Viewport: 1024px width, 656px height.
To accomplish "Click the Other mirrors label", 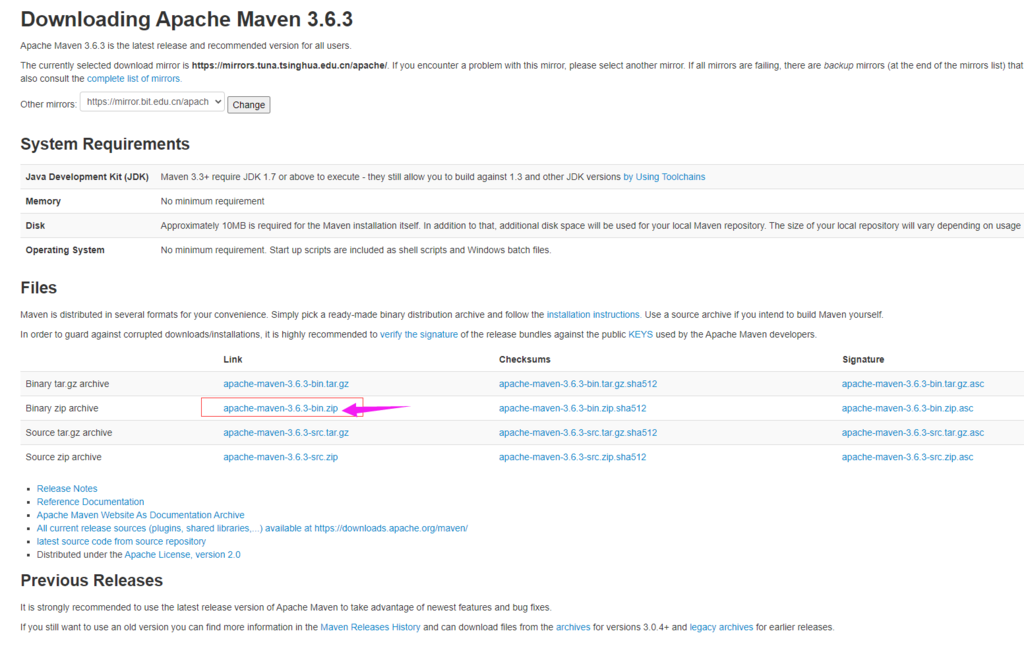I will pos(48,105).
